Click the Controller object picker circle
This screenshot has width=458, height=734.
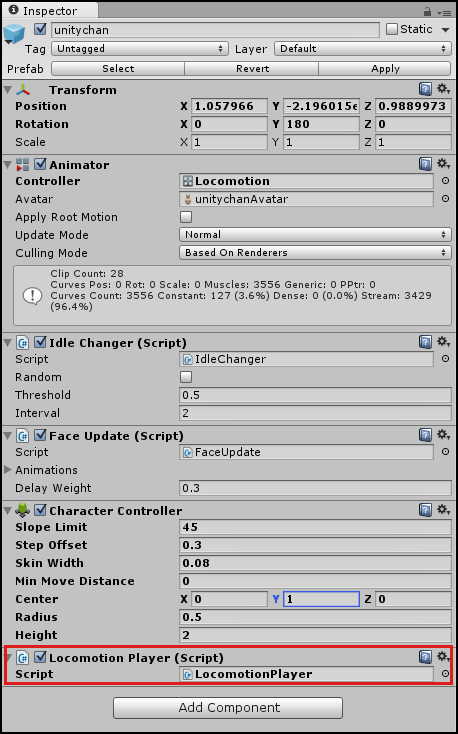coord(445,181)
